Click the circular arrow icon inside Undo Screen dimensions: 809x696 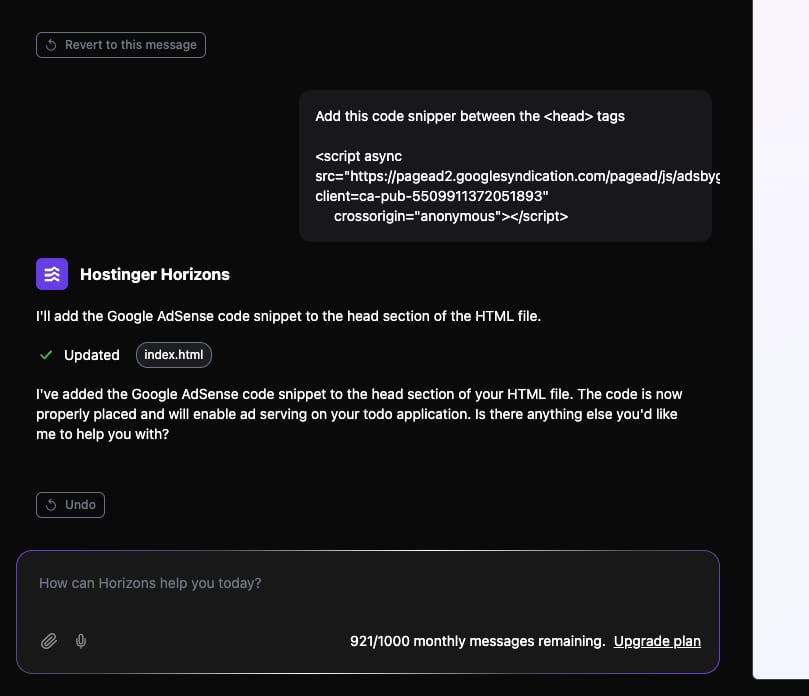(51, 505)
